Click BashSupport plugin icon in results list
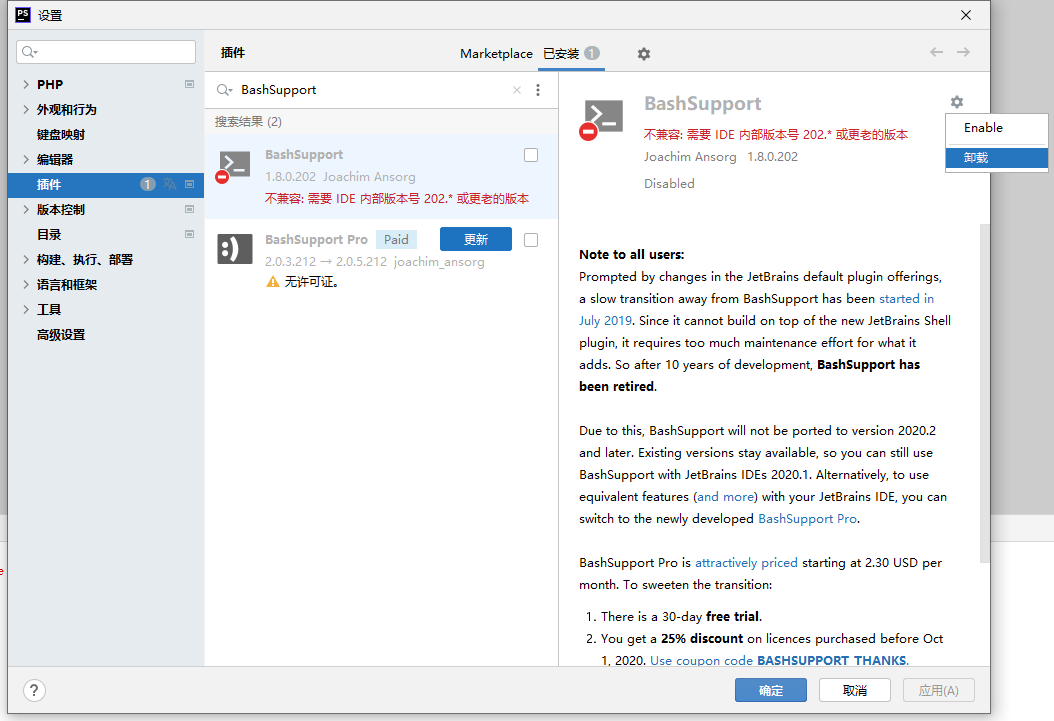 click(233, 167)
